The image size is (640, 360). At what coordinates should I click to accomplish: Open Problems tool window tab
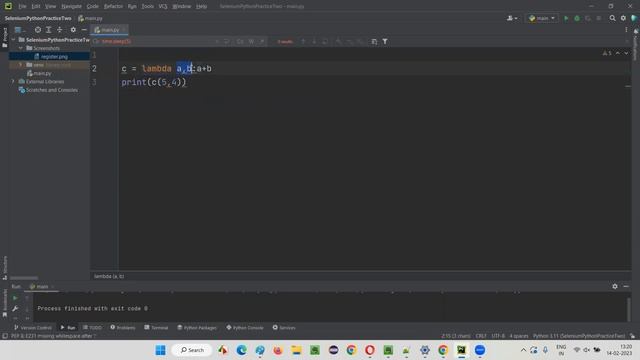tap(123, 328)
